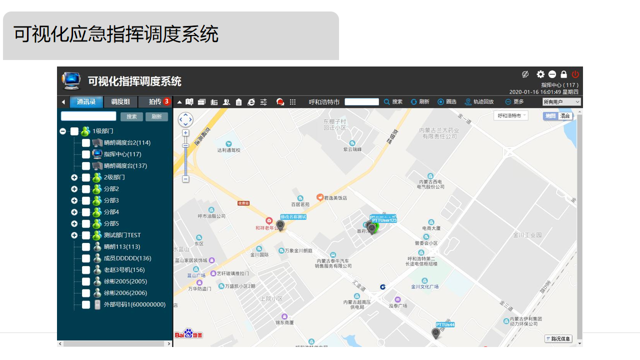This screenshot has width=640, height=360.
Task: Click the dark user pin near 和林老年公寓
Action: tap(280, 225)
